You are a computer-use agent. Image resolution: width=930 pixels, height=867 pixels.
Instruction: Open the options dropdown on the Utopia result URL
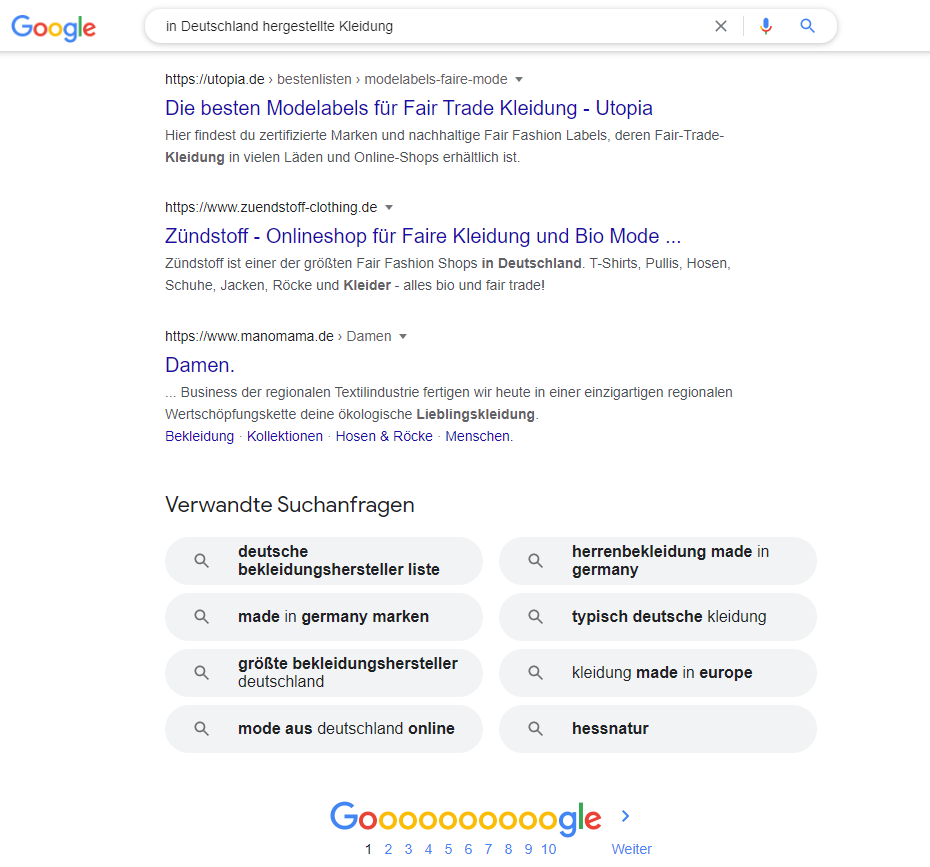point(519,79)
